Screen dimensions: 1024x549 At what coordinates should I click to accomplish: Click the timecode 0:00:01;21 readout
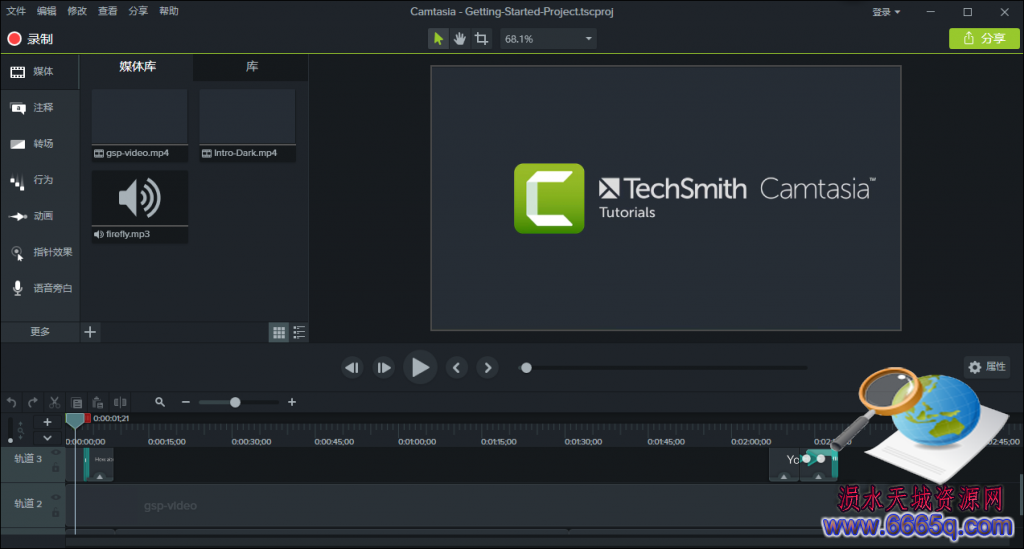[111, 418]
